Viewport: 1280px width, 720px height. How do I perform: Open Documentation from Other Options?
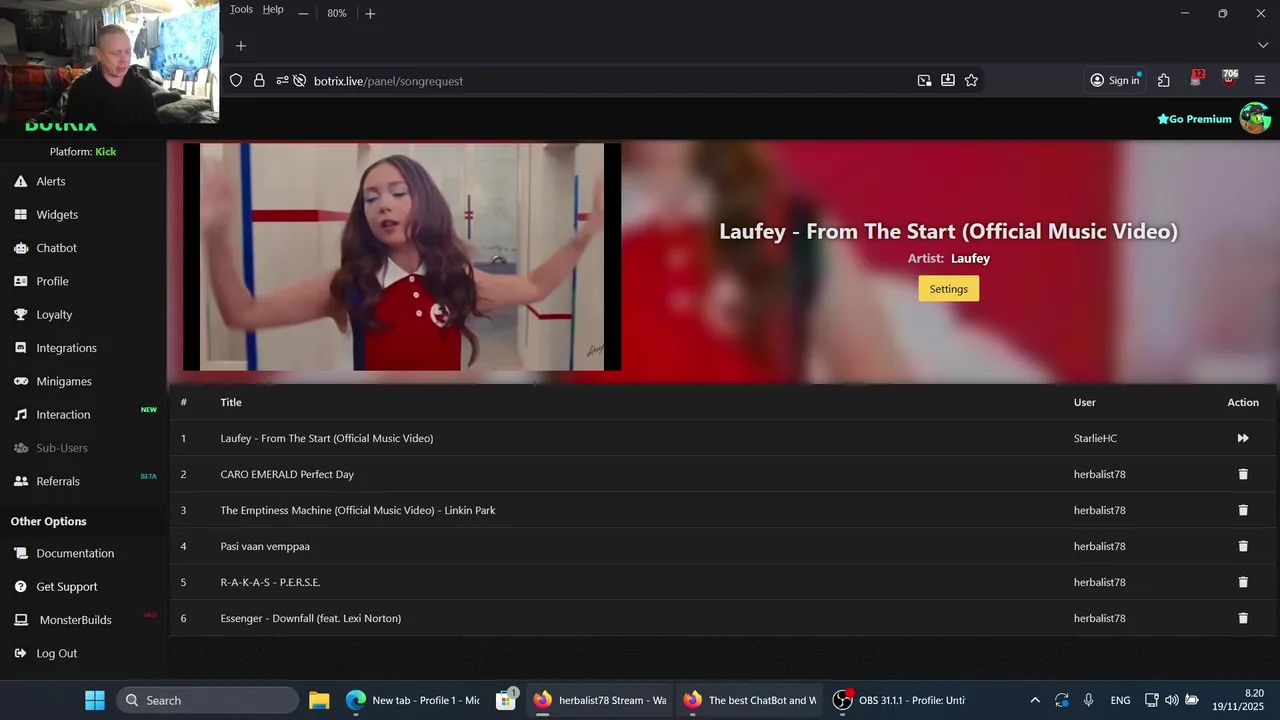pyautogui.click(x=75, y=553)
